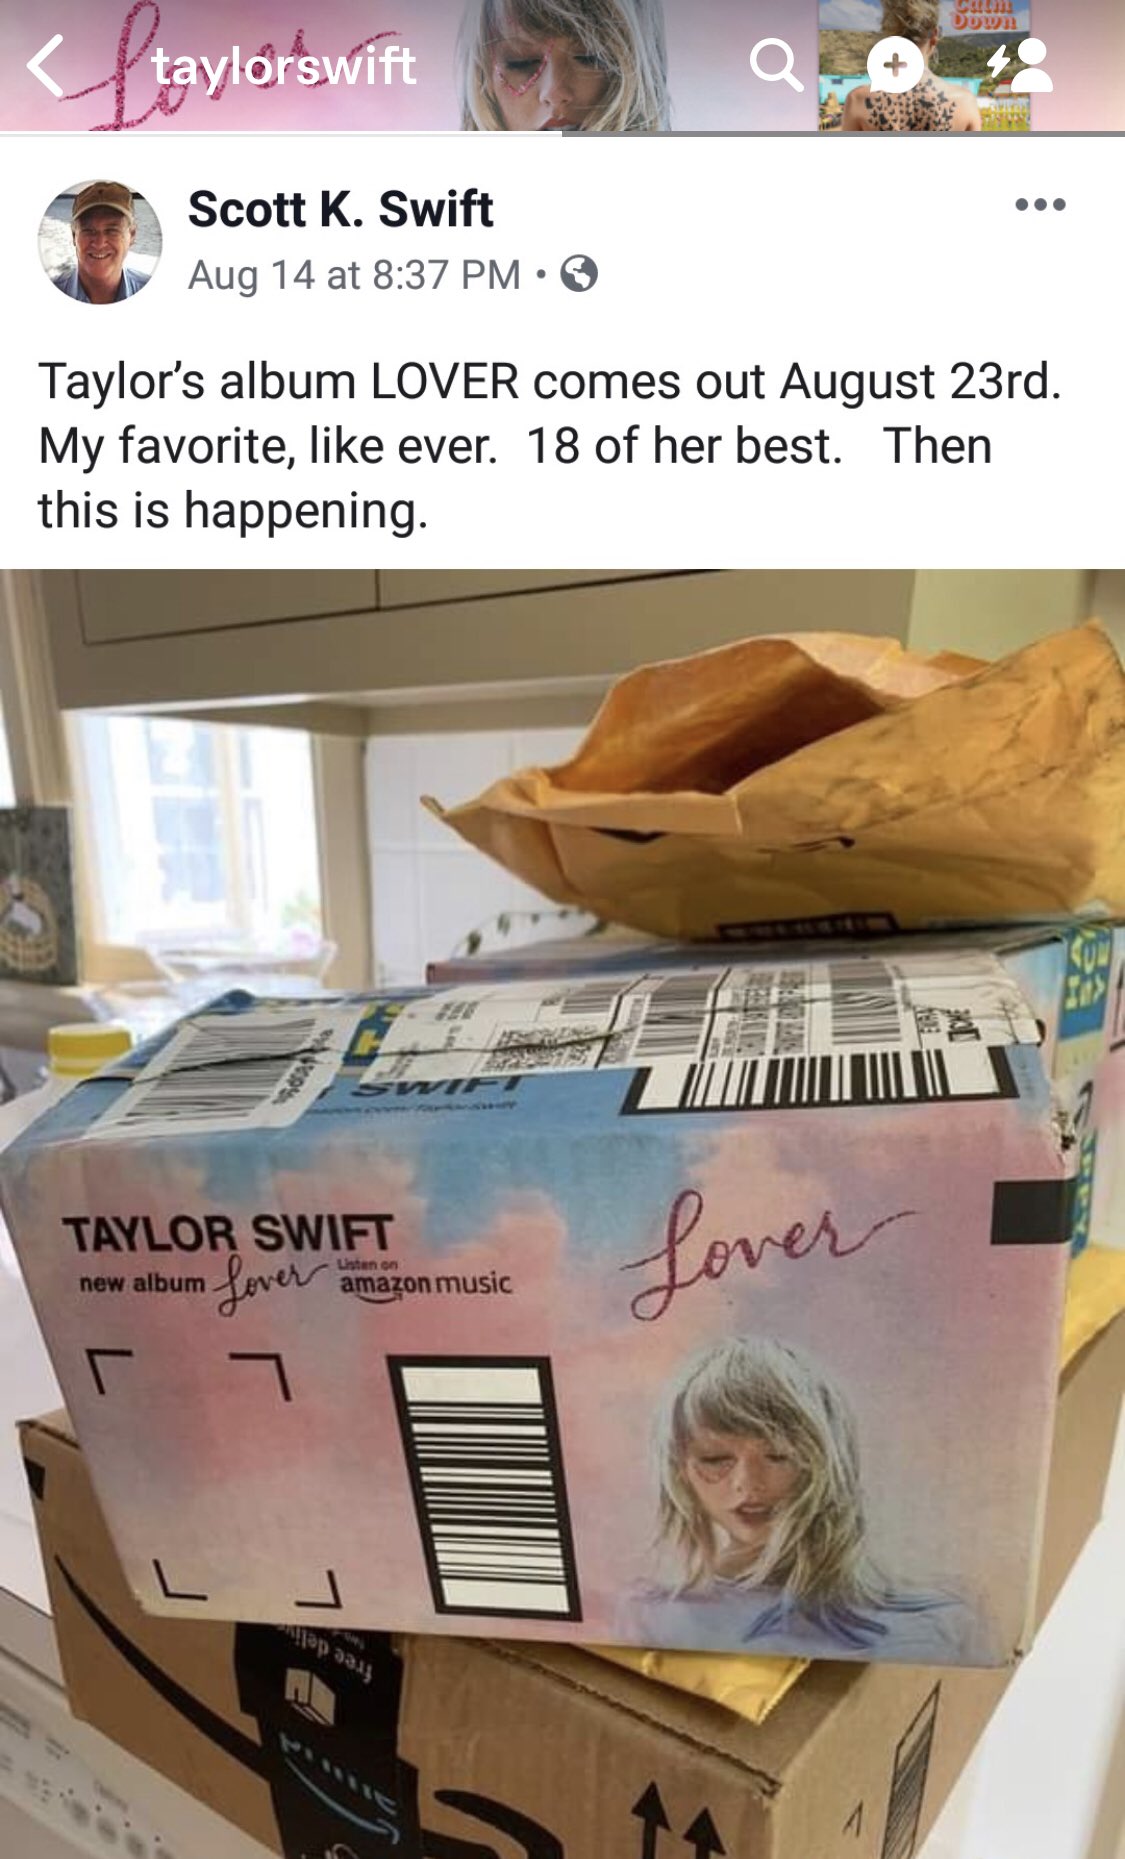Tap the Calm Down header image thumbnail
Image resolution: width=1125 pixels, height=1859 pixels.
923,65
